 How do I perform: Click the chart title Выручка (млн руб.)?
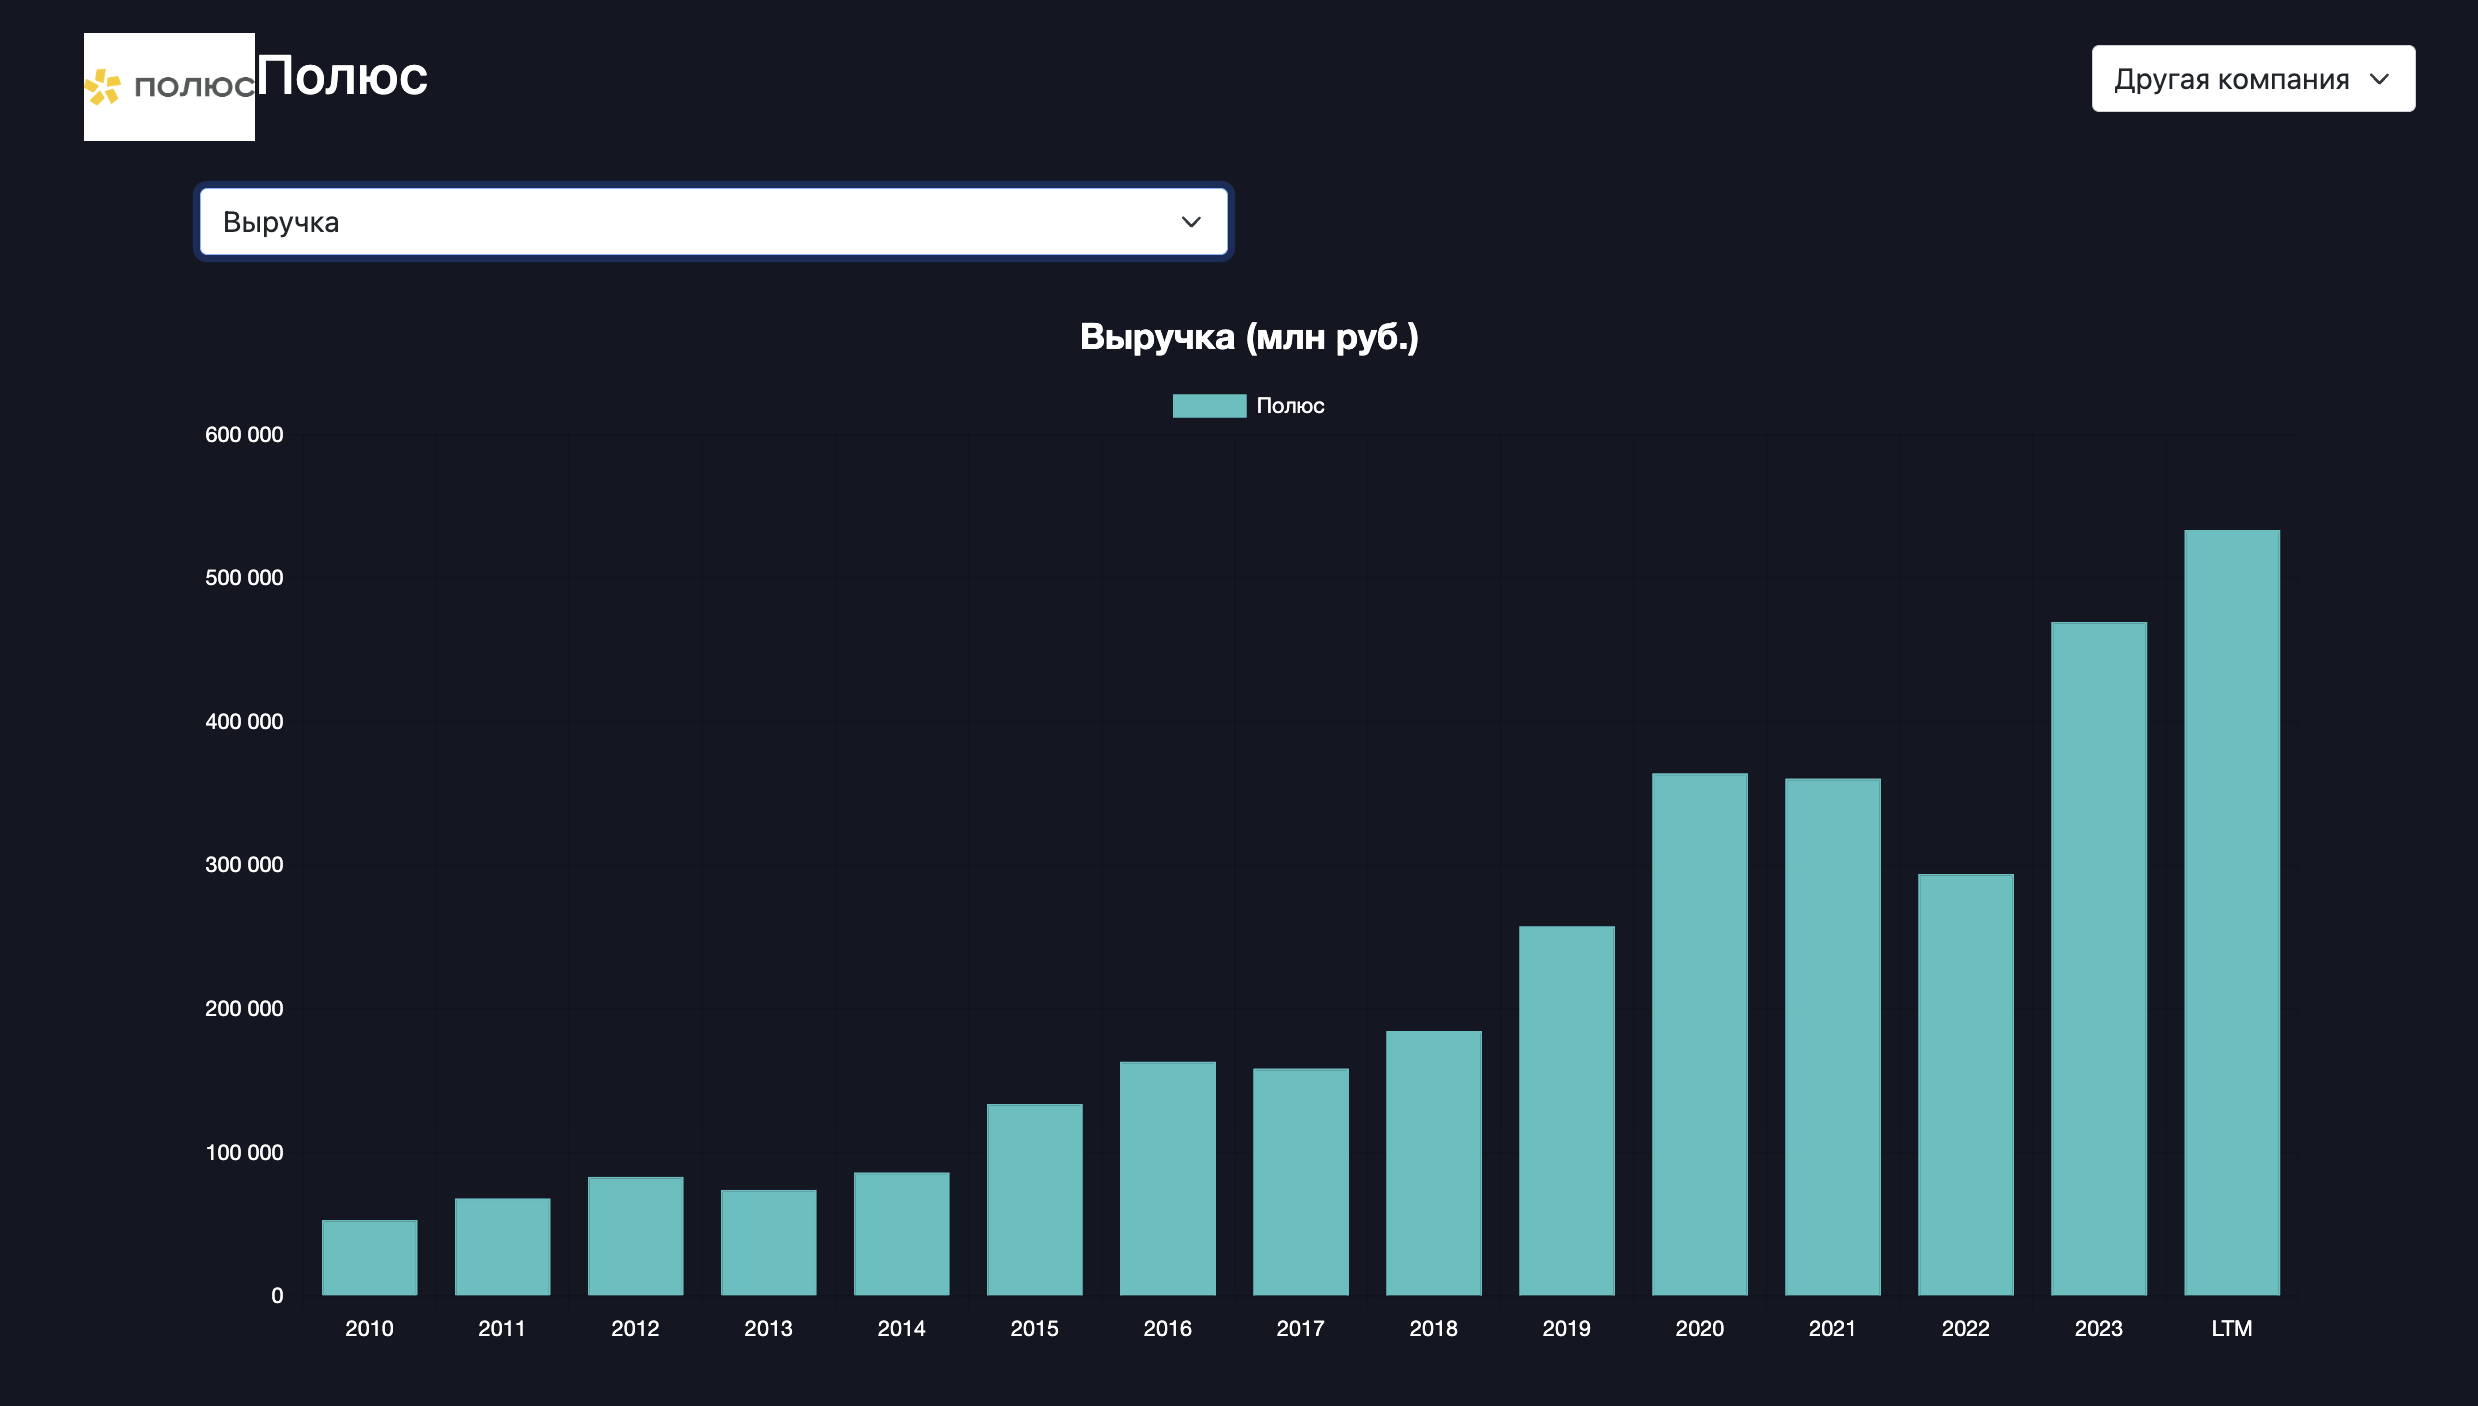pyautogui.click(x=1249, y=337)
